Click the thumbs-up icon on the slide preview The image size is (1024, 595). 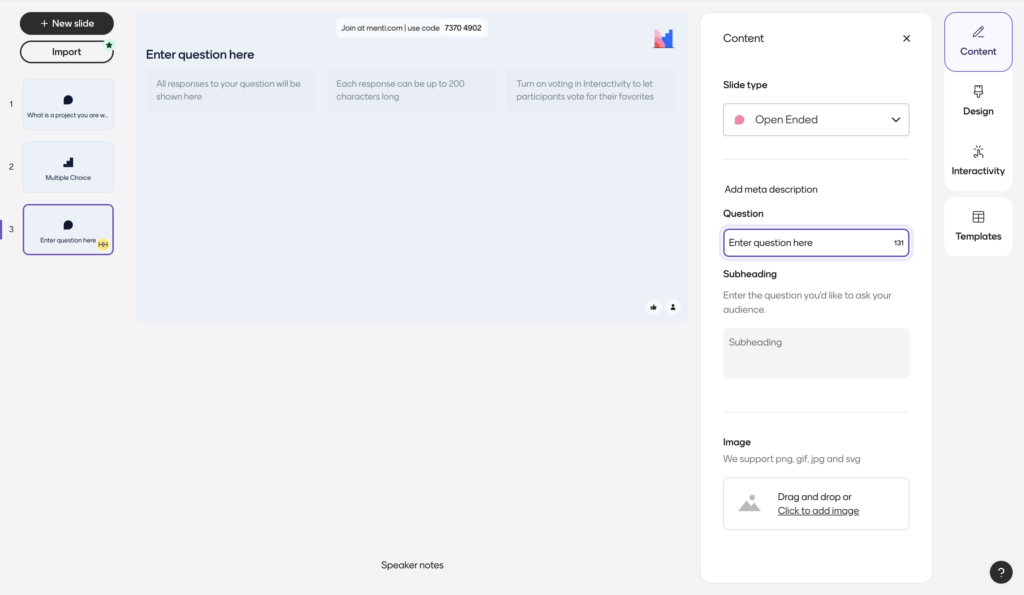[653, 307]
